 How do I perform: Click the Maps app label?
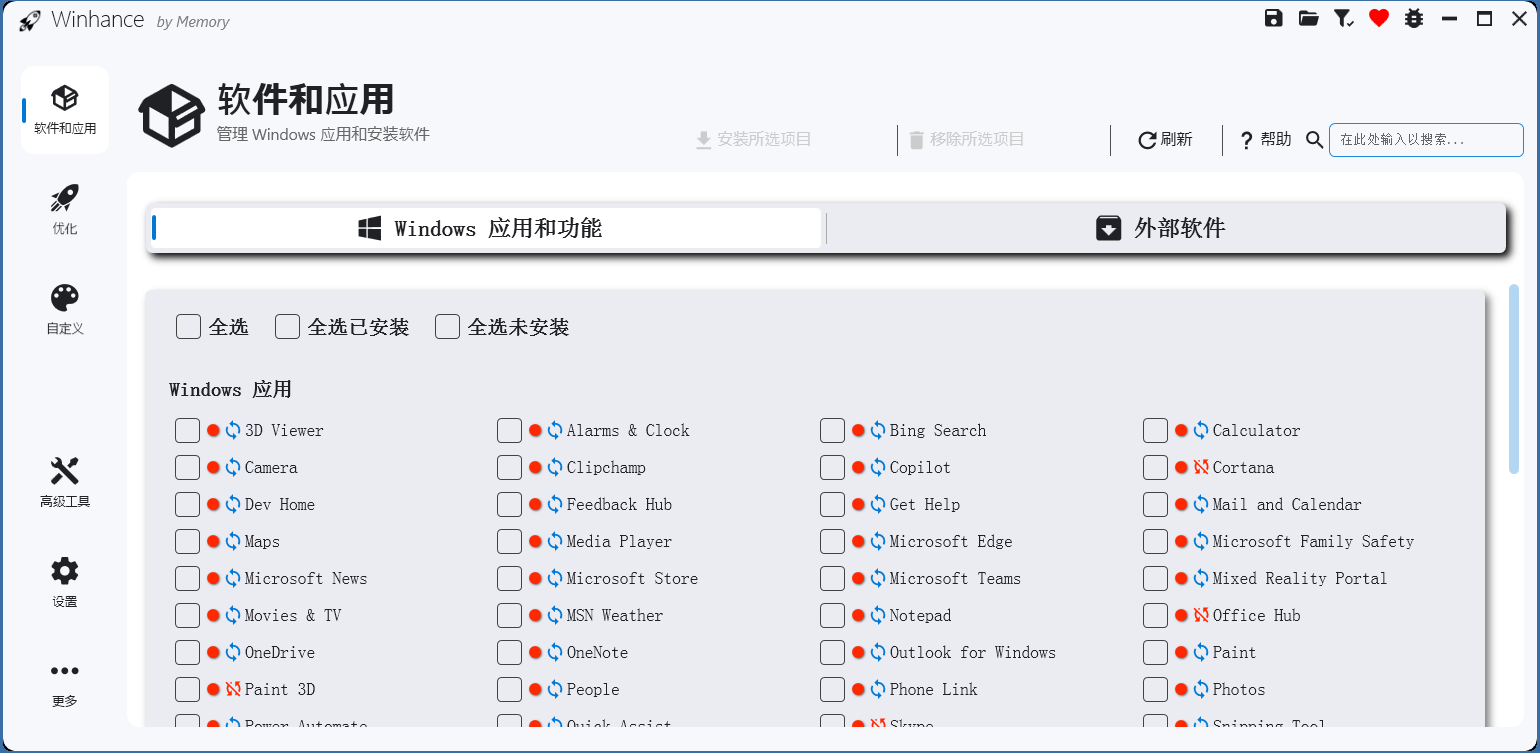pyautogui.click(x=262, y=542)
